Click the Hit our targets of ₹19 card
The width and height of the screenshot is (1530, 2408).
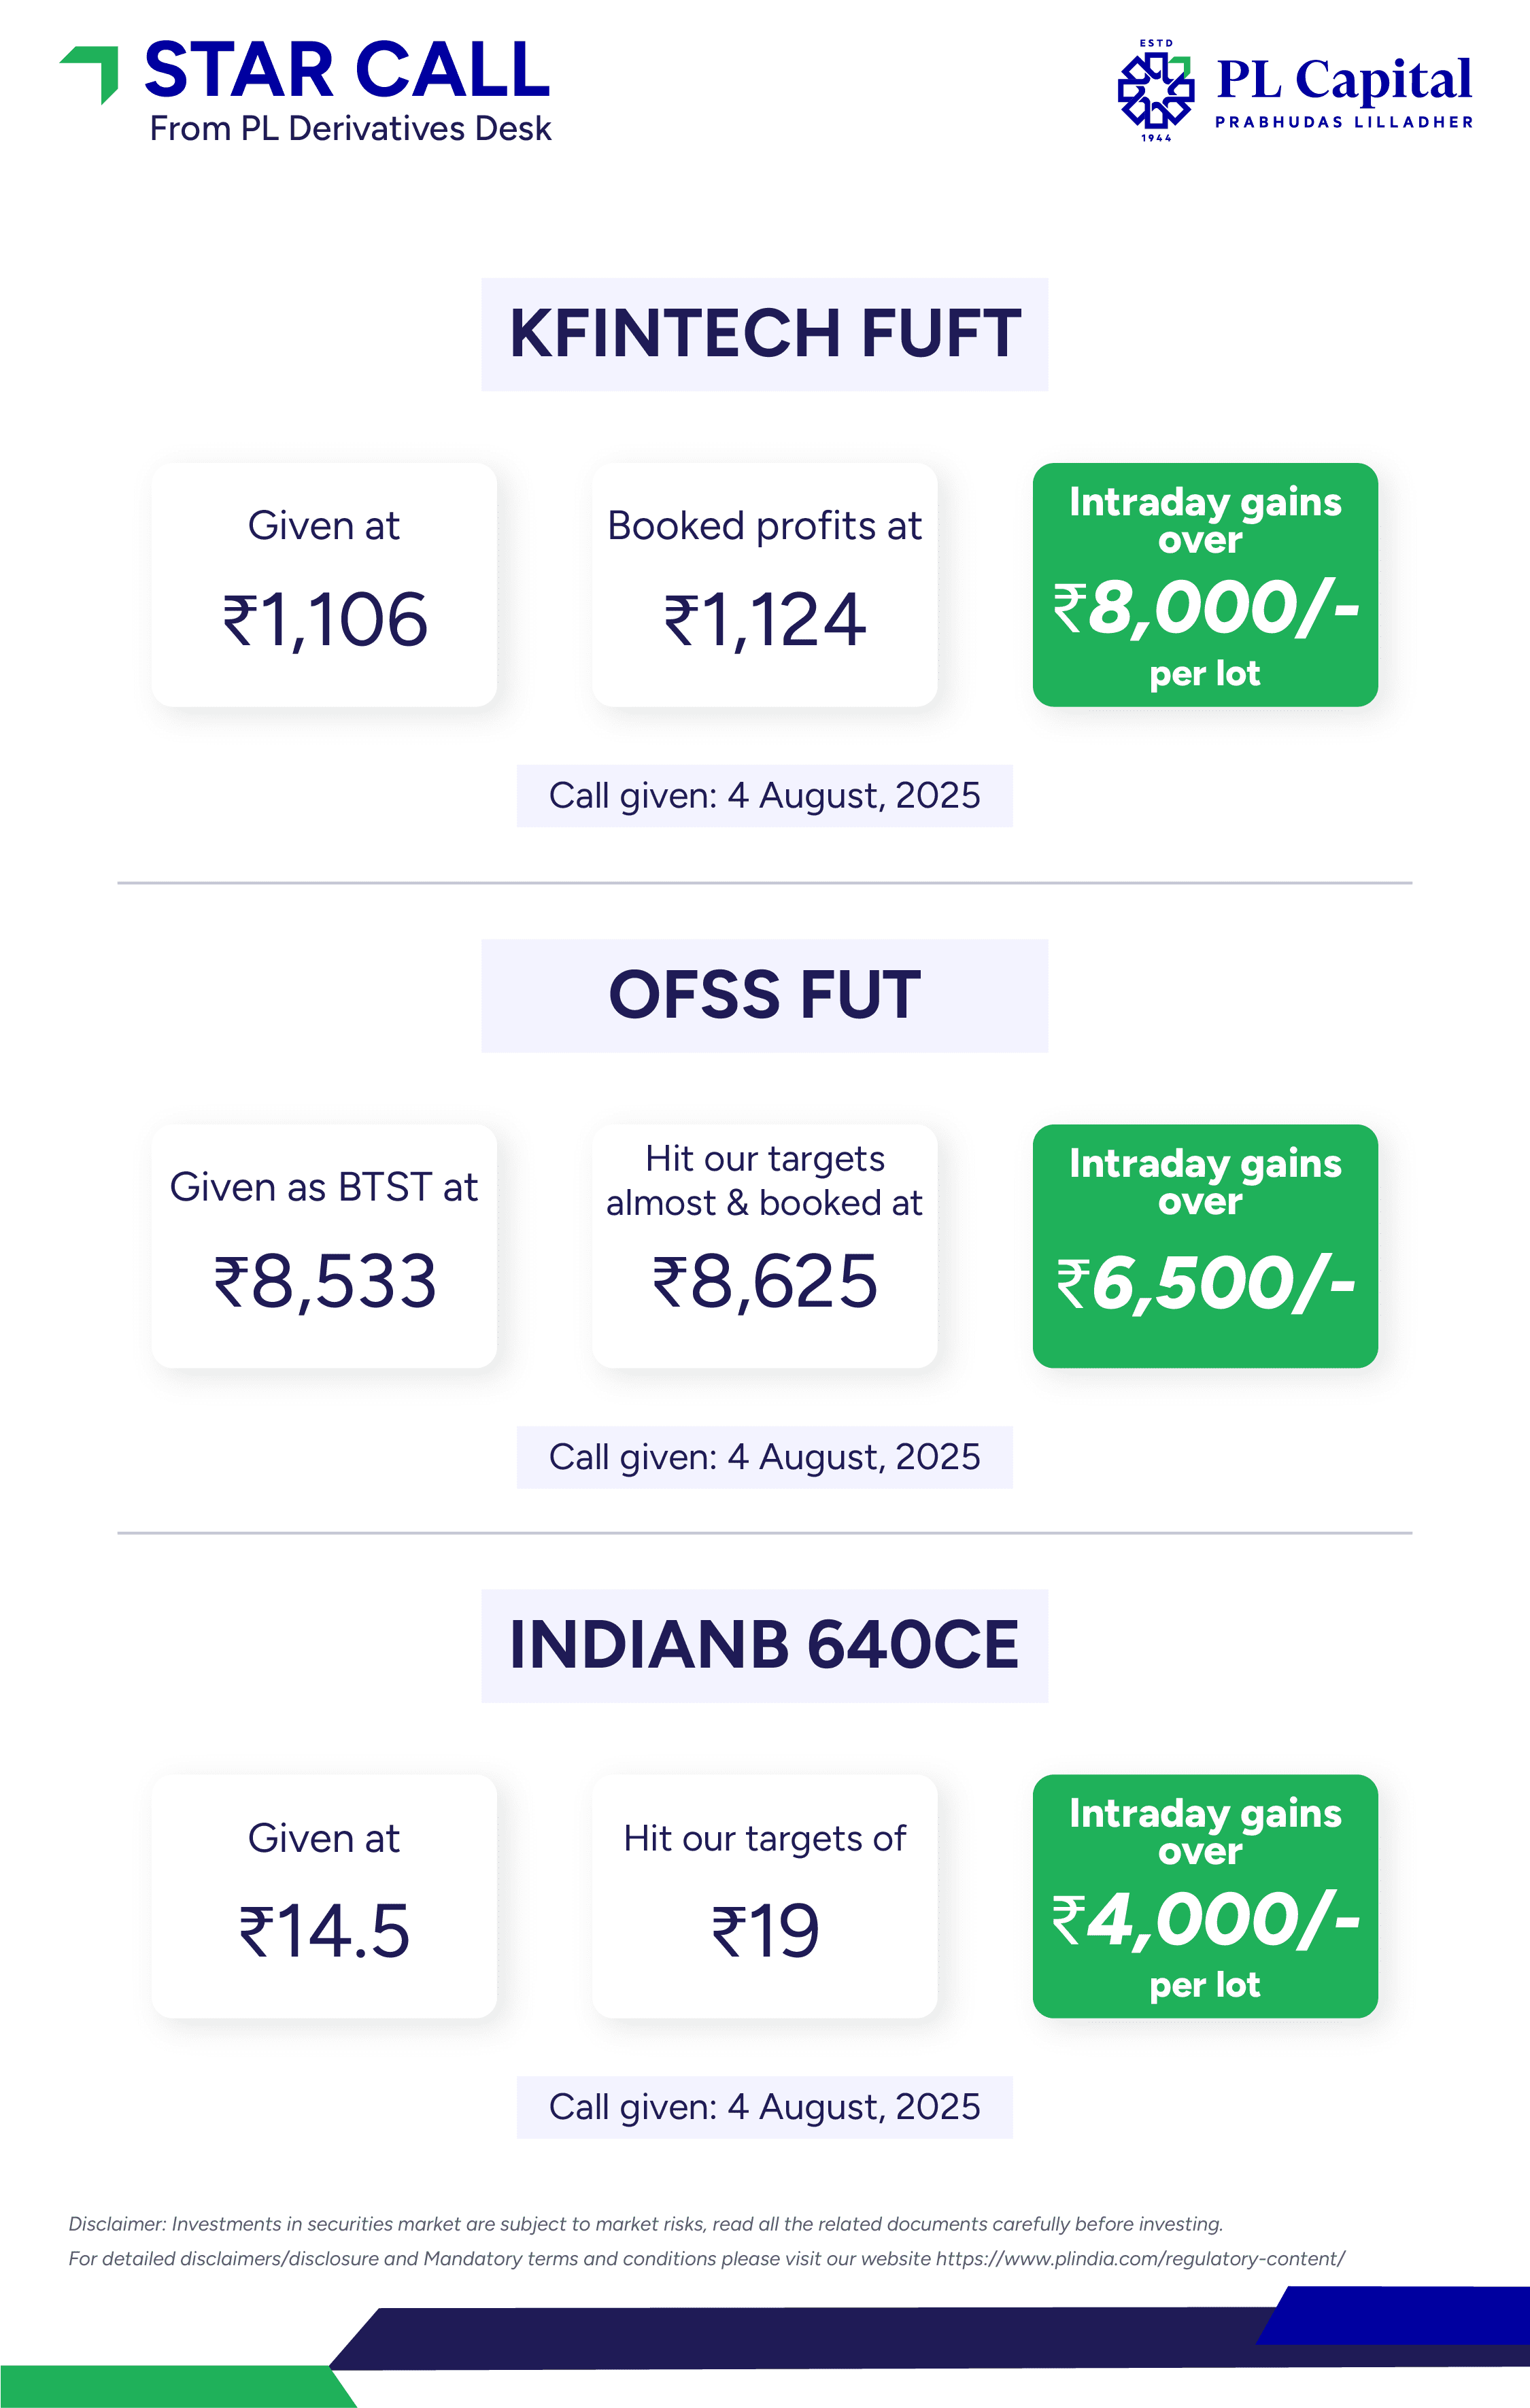coord(765,1896)
